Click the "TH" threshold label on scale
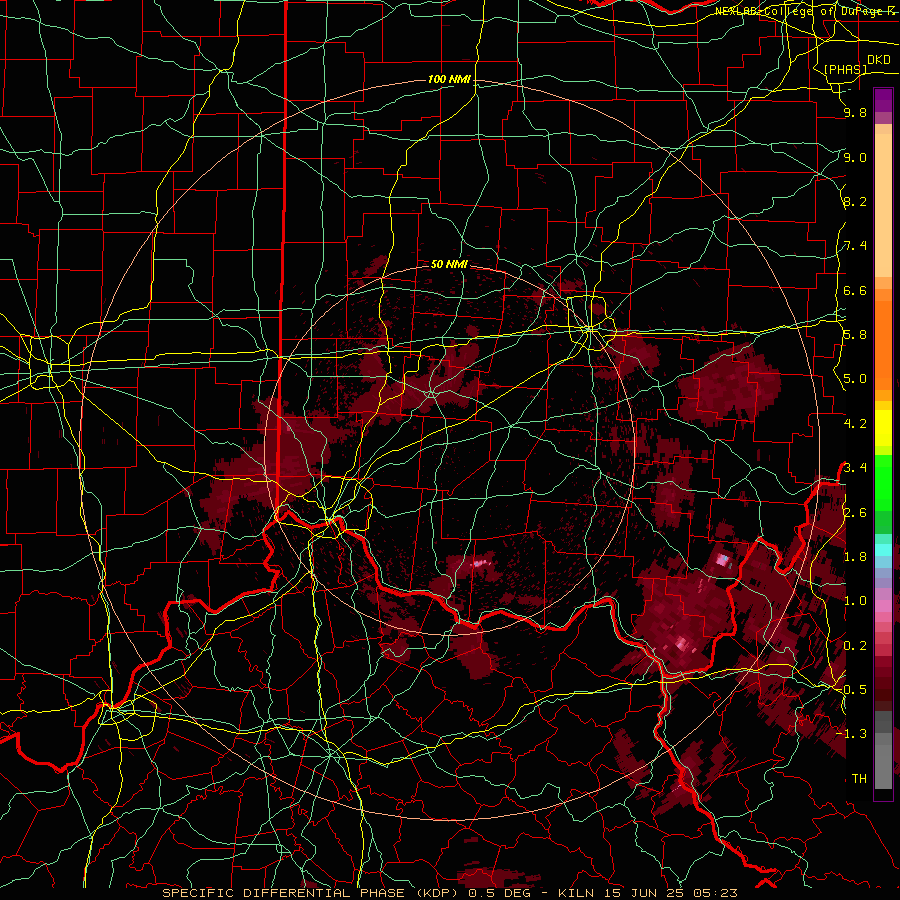900x900 pixels. click(859, 778)
